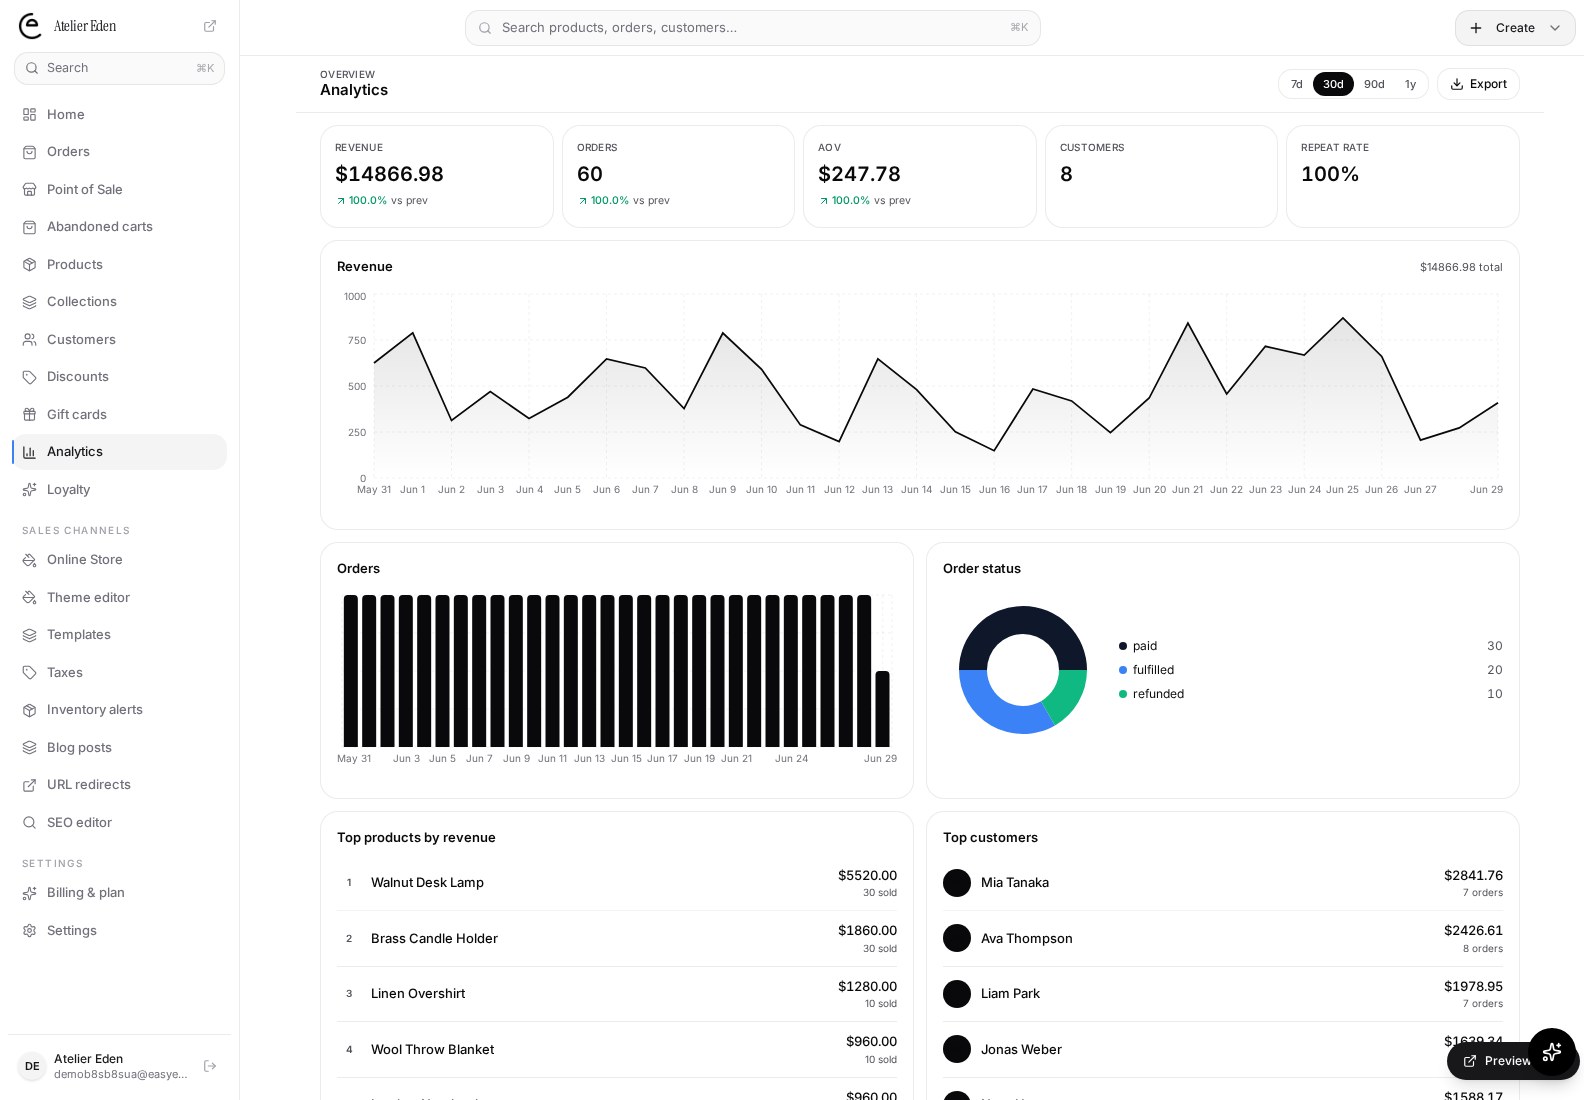The image size is (1584, 1100).
Task: Expand the Create dropdown menu
Action: click(1515, 28)
